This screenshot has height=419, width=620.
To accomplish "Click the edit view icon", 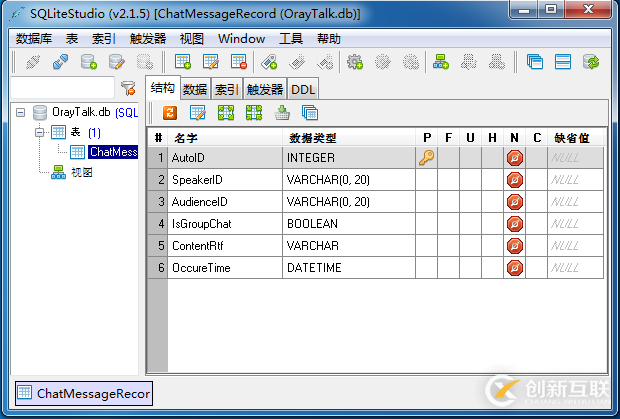I will pyautogui.click(x=469, y=62).
